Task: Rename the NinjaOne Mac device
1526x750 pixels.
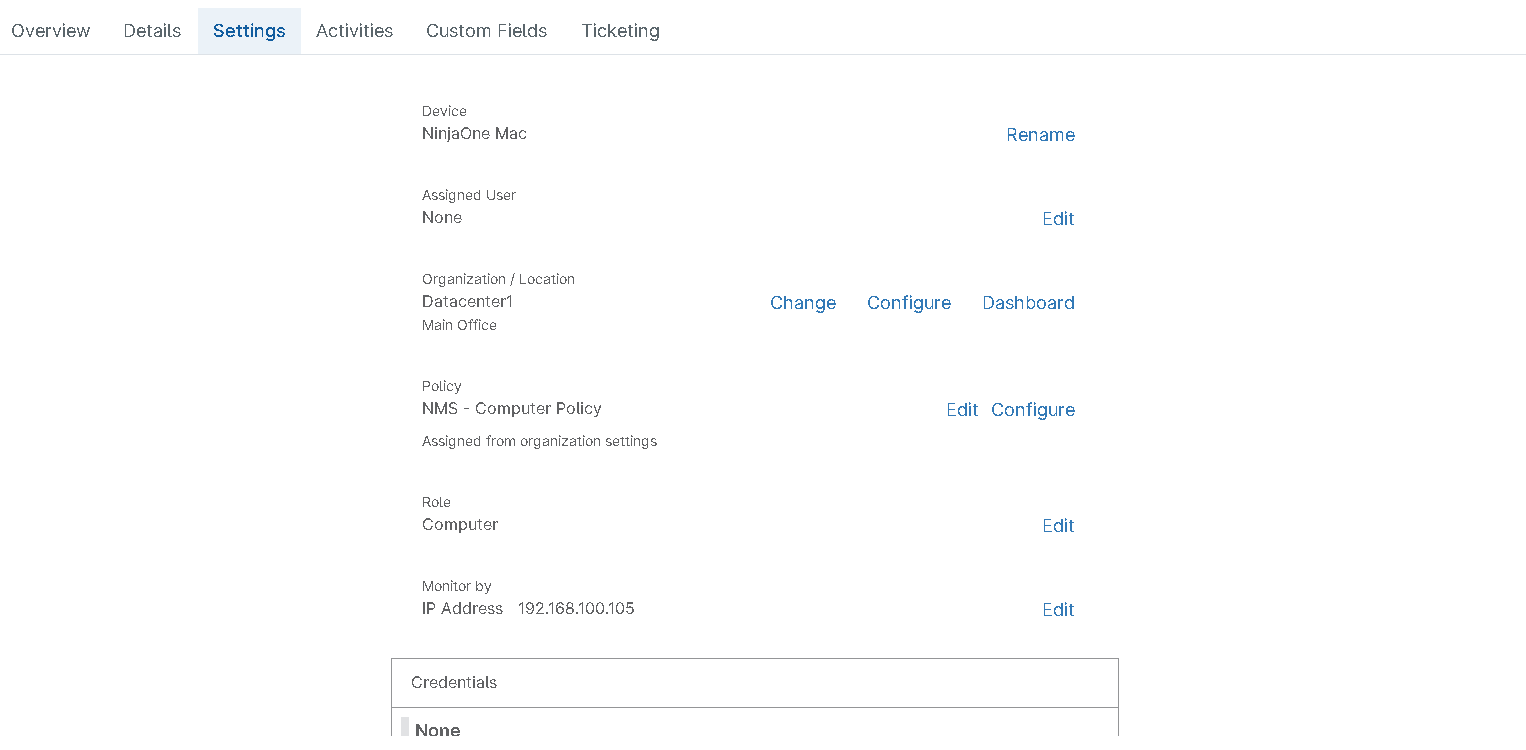Action: [x=1040, y=134]
